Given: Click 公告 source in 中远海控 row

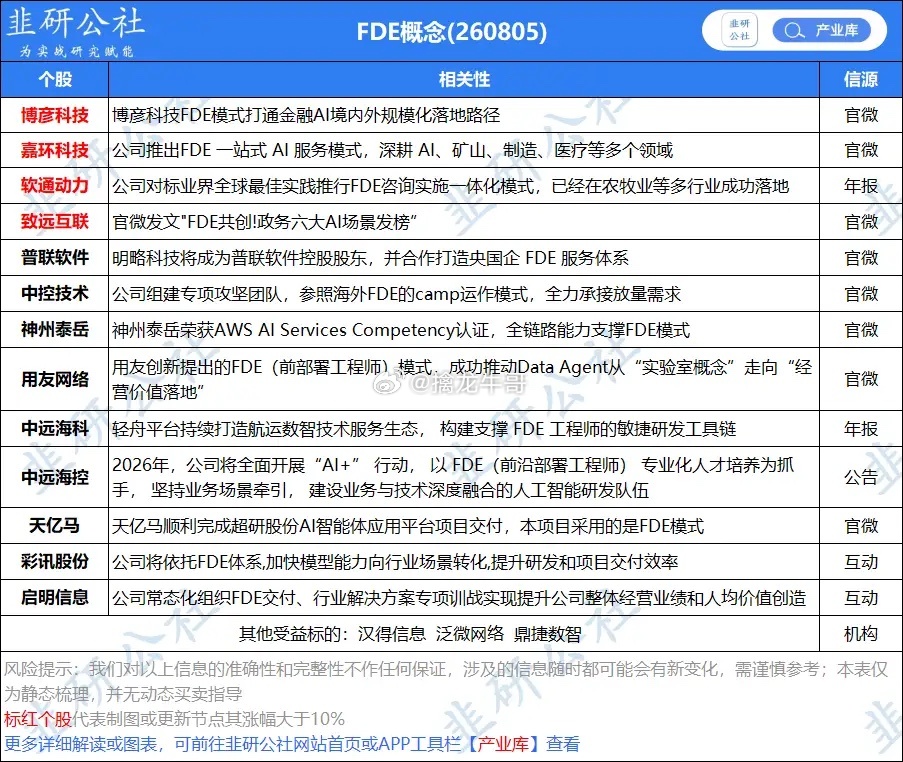Looking at the screenshot, I should click(861, 477).
